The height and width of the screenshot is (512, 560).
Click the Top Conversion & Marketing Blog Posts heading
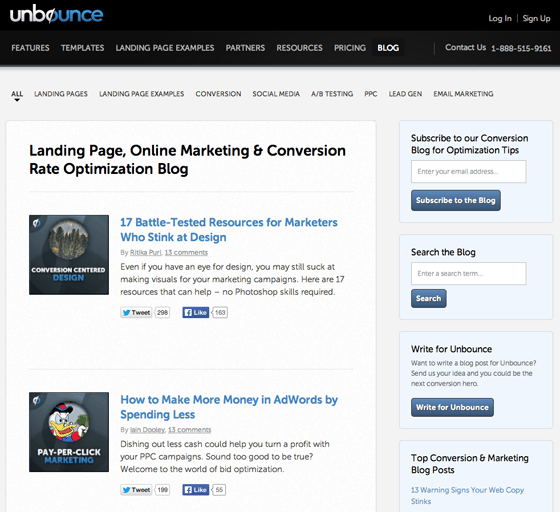(470, 464)
